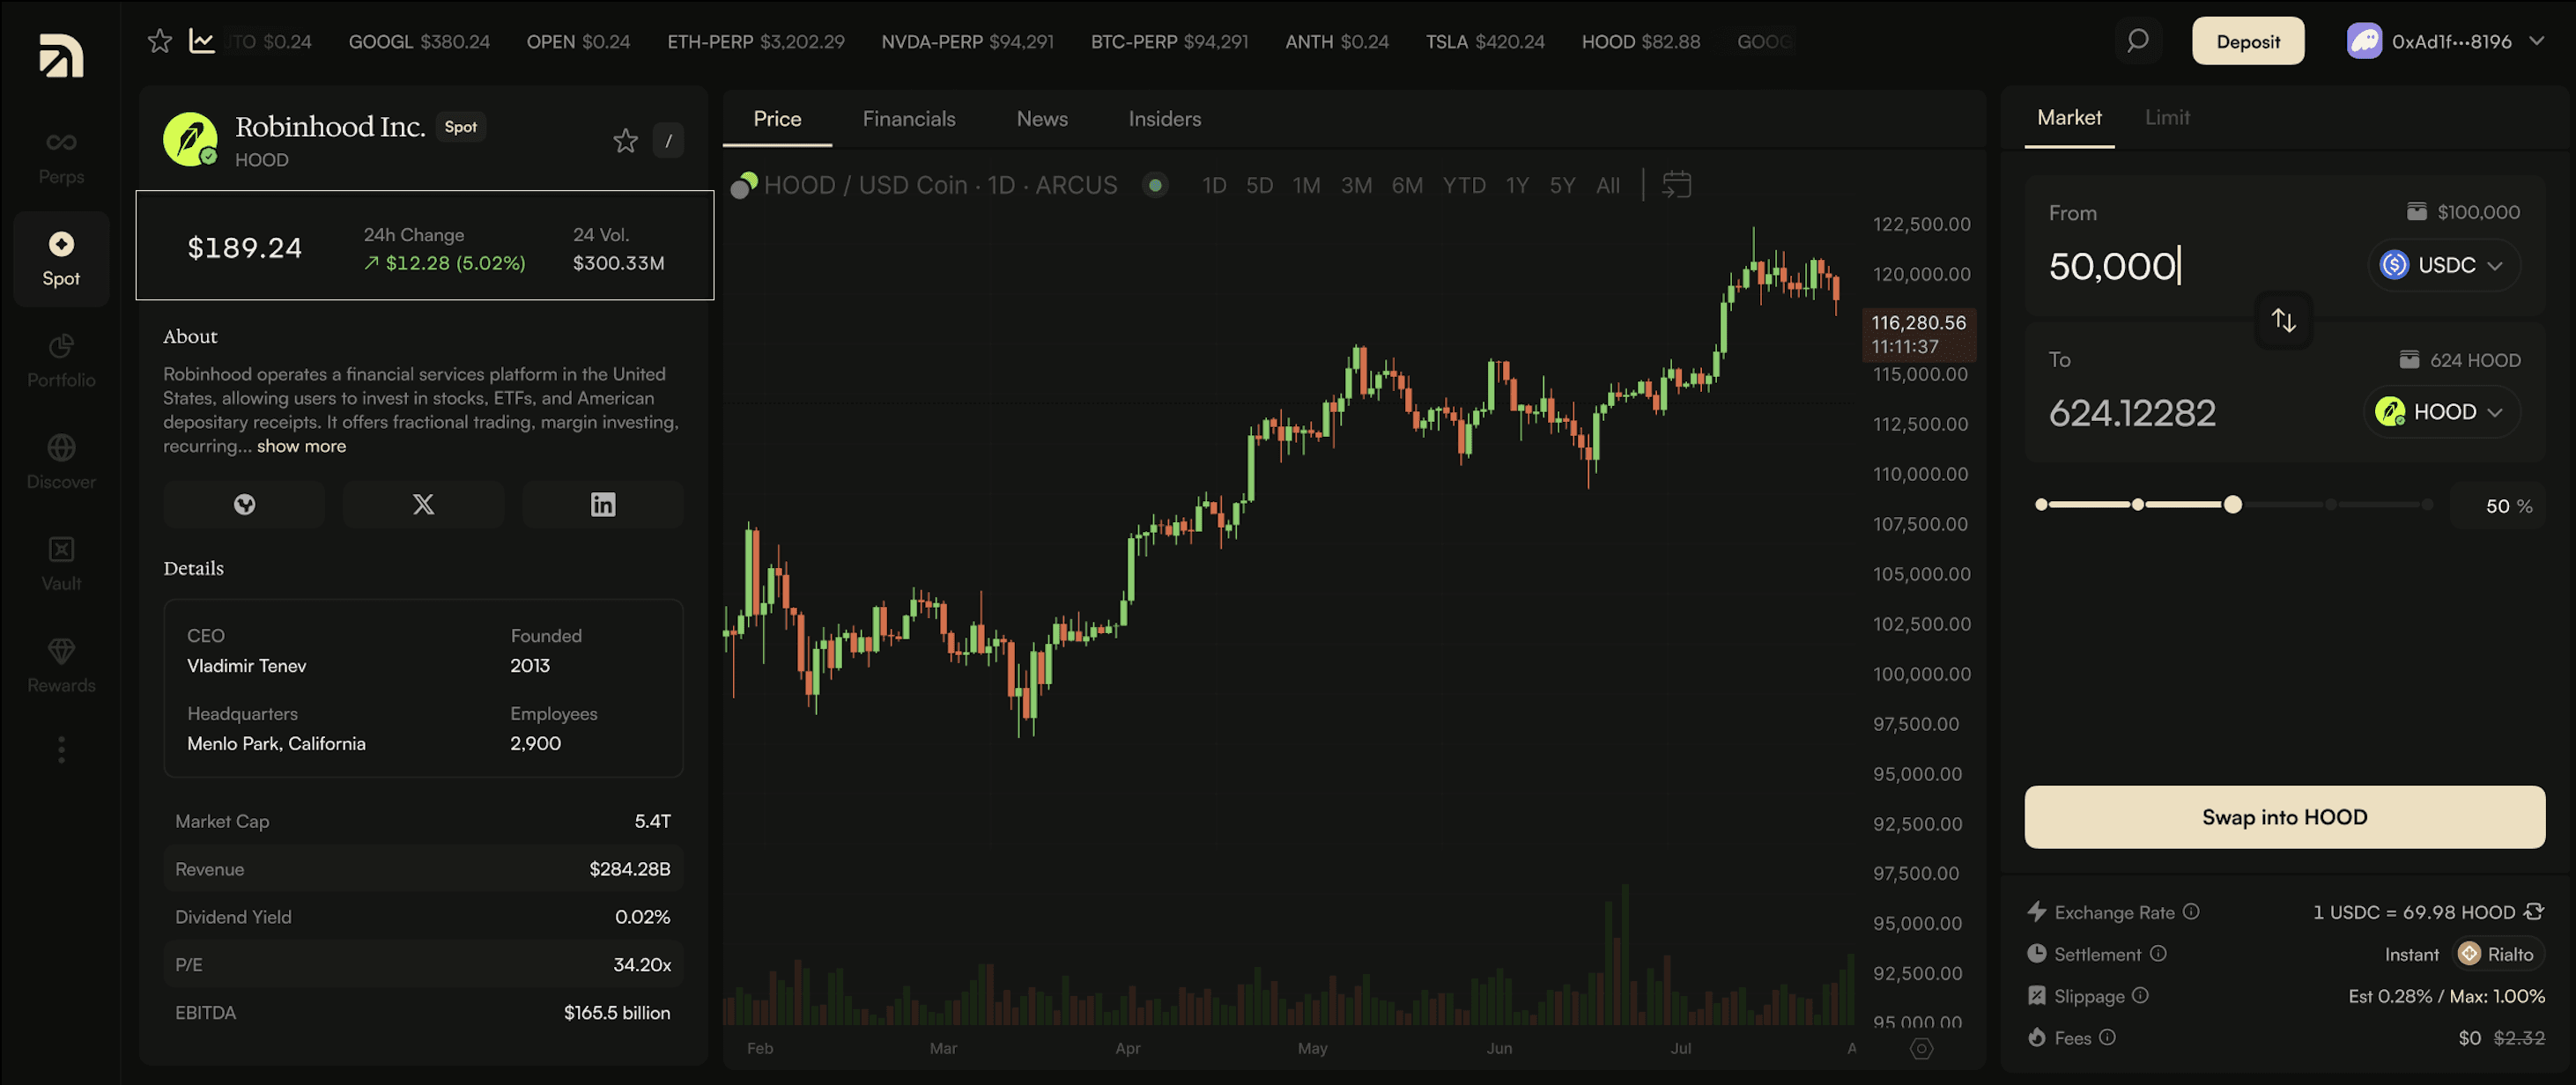Select the 1M chart range
The height and width of the screenshot is (1085, 2576).
(1306, 185)
